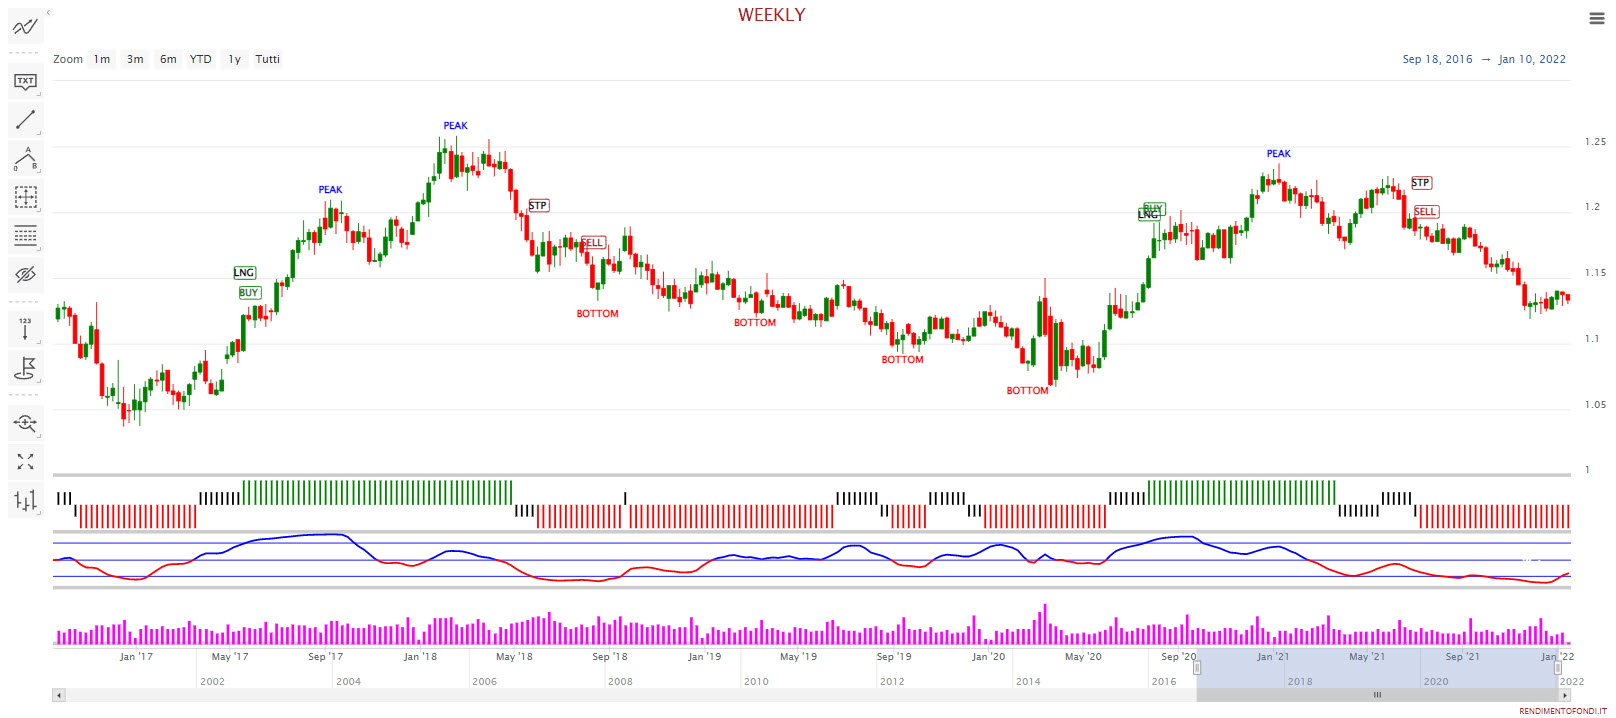Screen dimensions: 1616x718
Task: Select the Measure XY tool
Action: click(x=25, y=197)
